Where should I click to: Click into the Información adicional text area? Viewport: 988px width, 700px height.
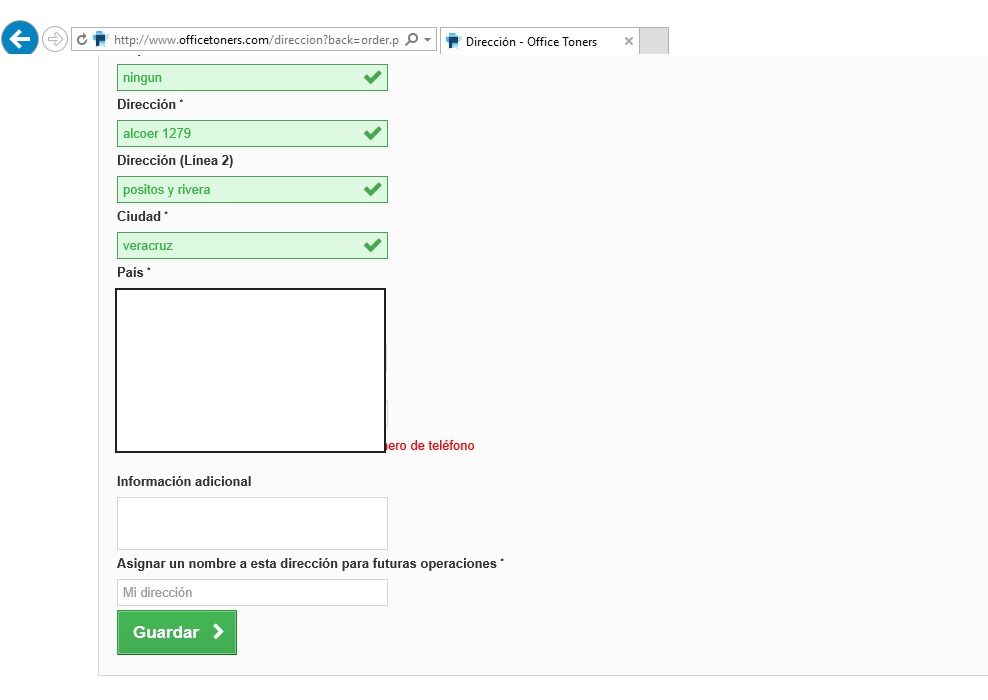point(252,523)
